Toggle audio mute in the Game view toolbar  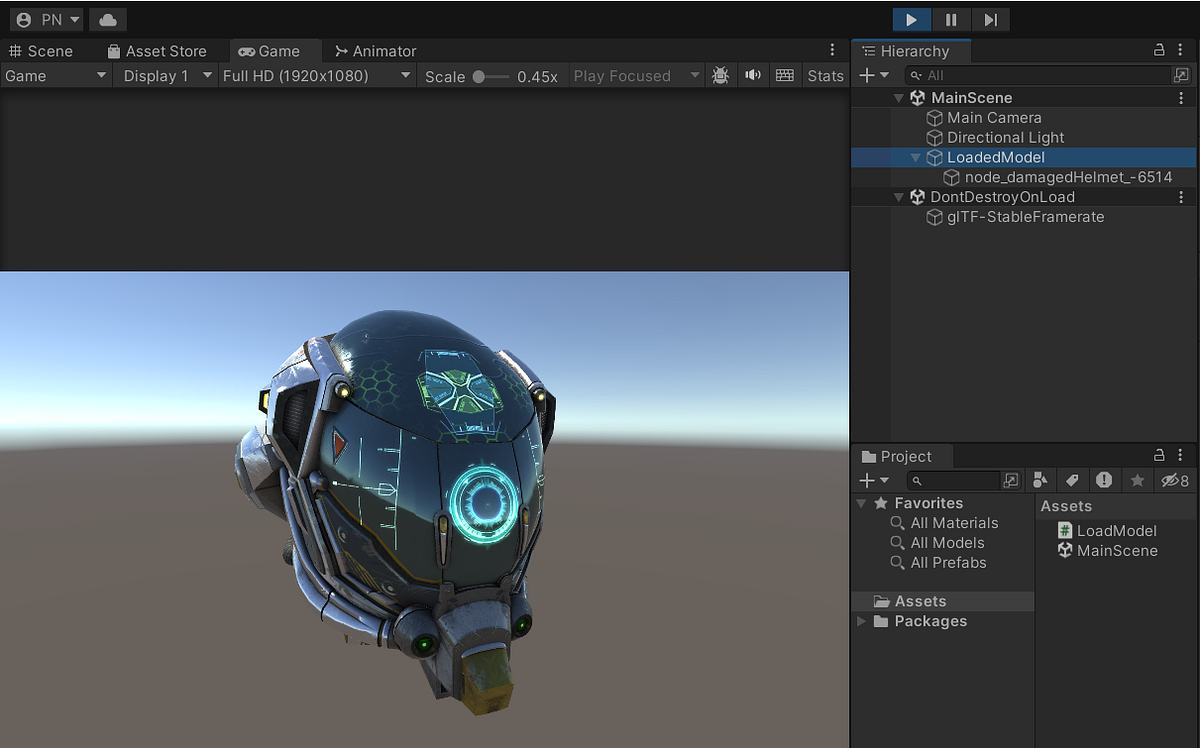coord(753,75)
